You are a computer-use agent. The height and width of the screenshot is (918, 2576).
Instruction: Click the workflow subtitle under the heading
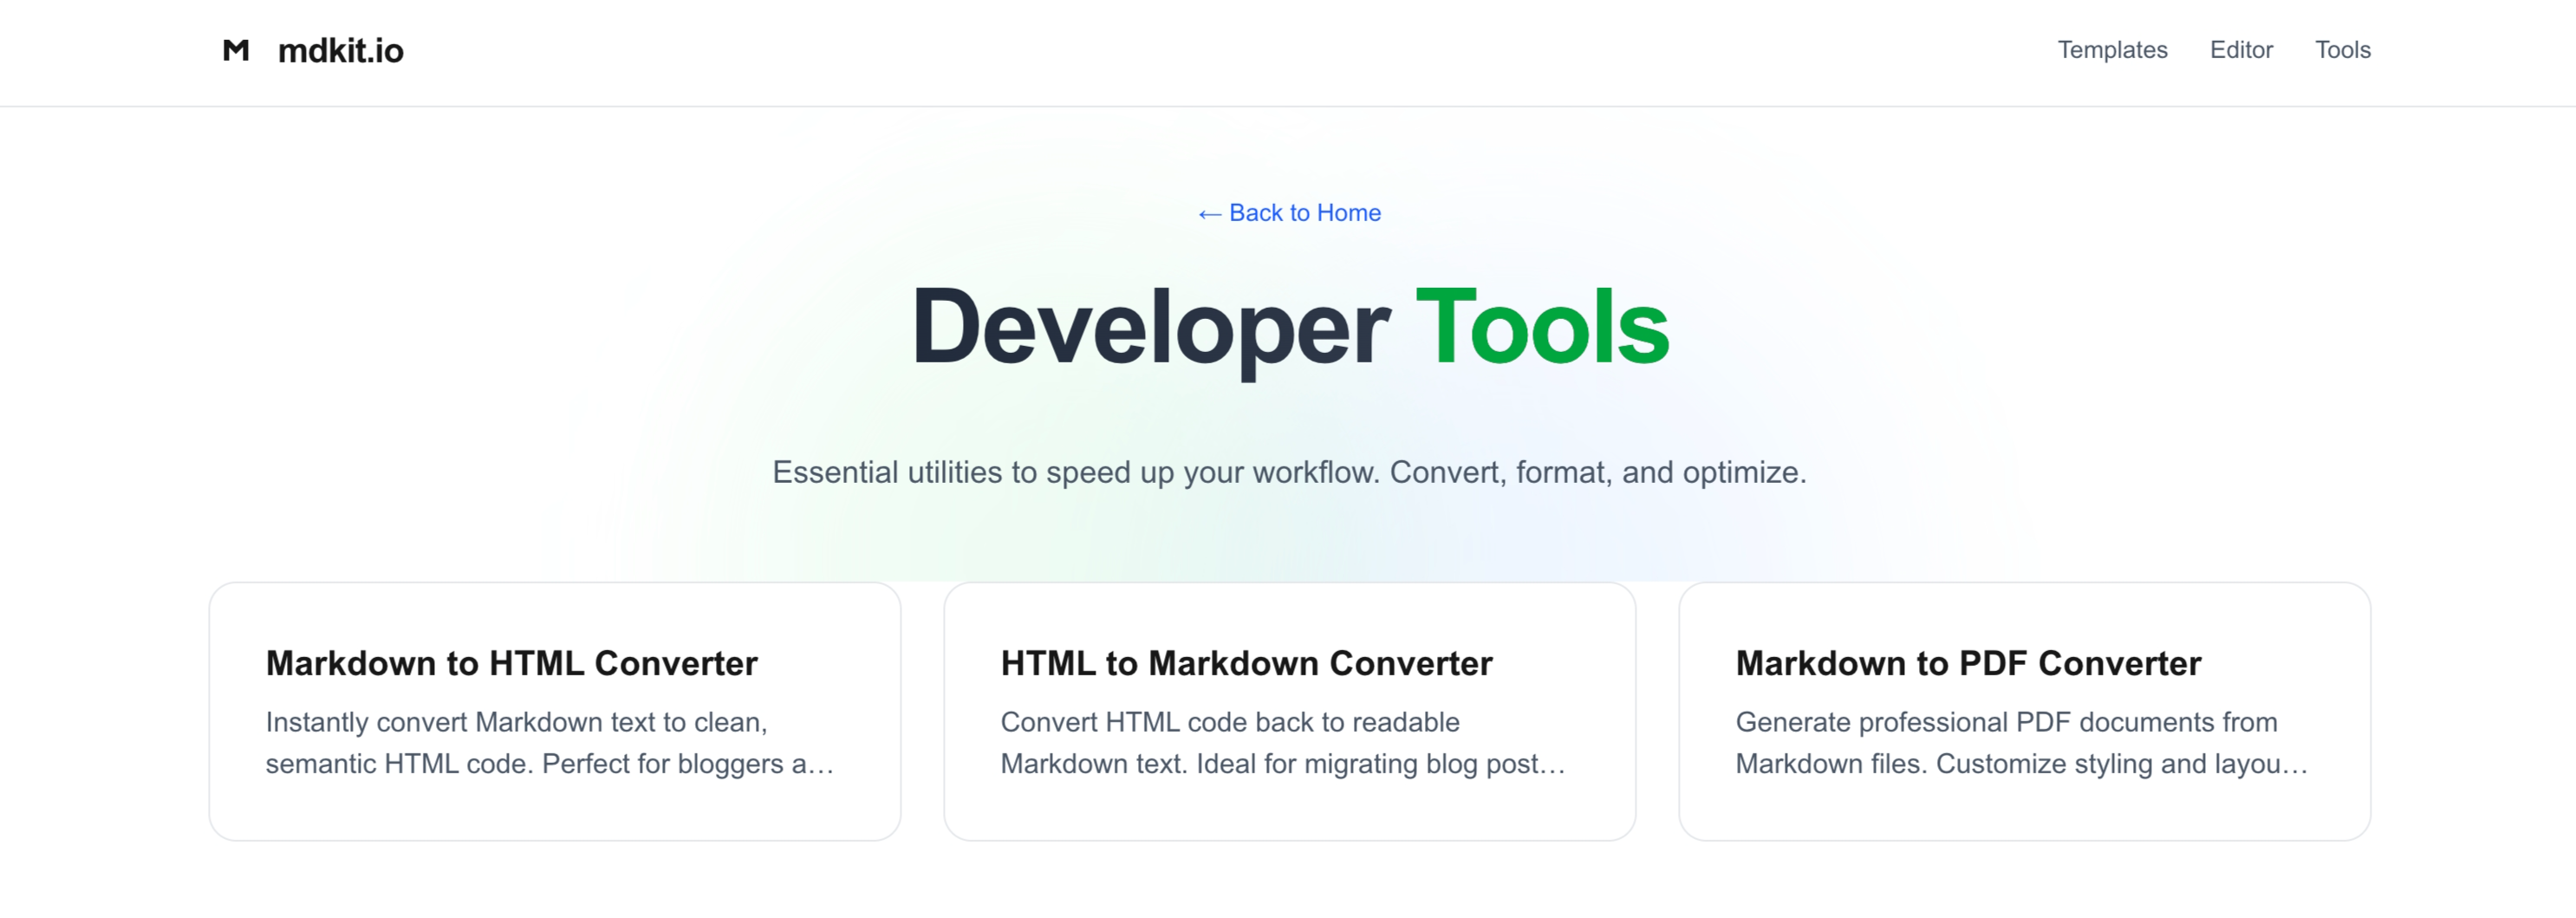[1289, 472]
